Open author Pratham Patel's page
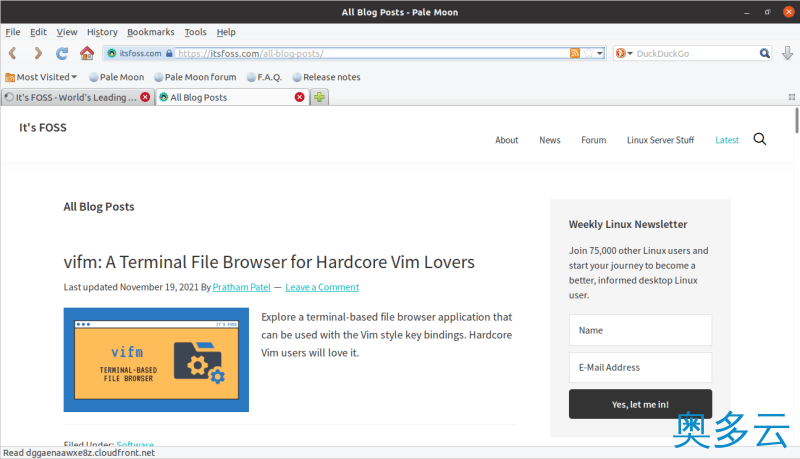This screenshot has height=459, width=800. (241, 287)
